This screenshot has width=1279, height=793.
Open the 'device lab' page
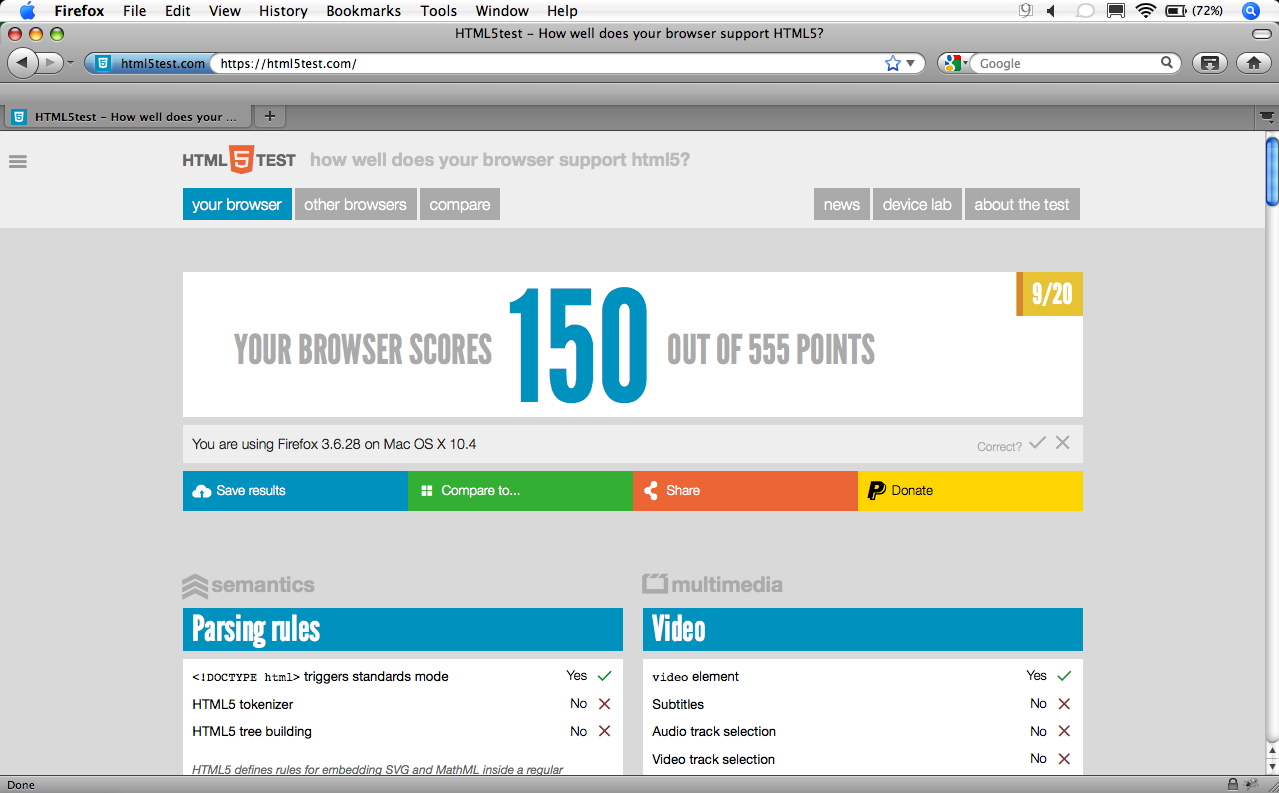[x=917, y=204]
